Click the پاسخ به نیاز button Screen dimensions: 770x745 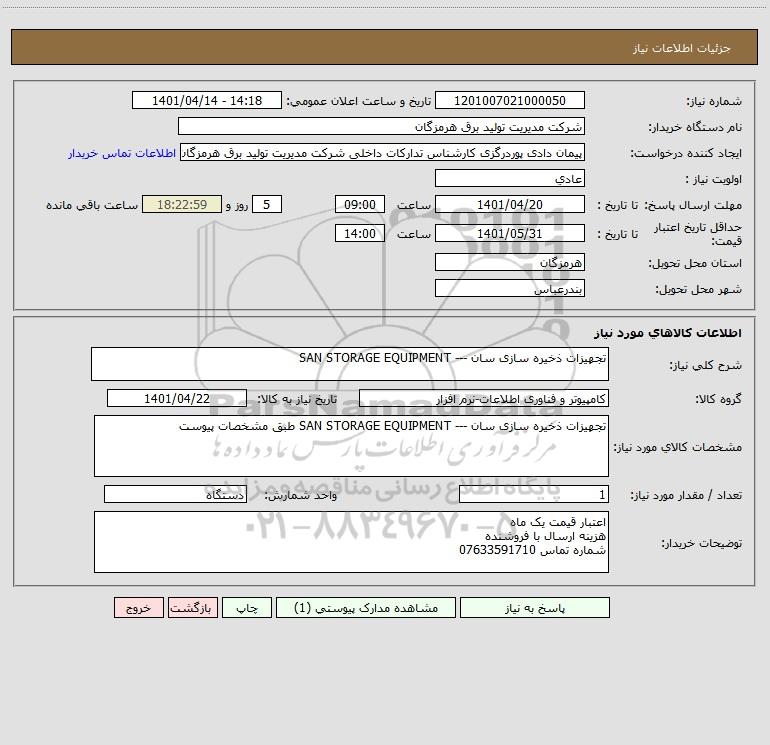(535, 608)
